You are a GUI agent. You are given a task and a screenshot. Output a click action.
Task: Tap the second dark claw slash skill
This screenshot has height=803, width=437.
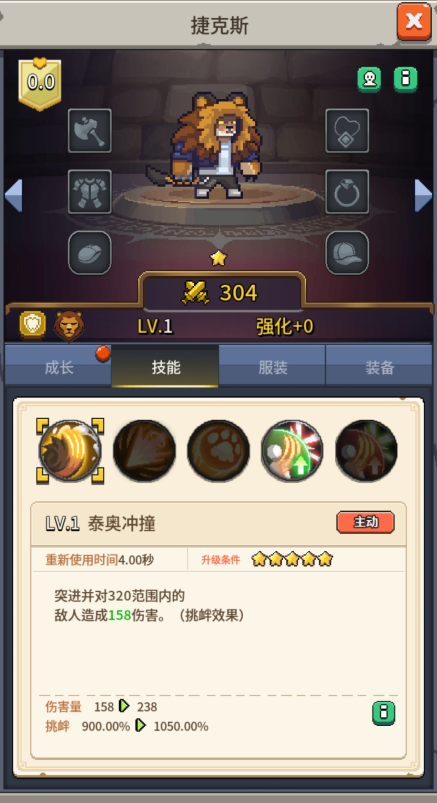144,451
